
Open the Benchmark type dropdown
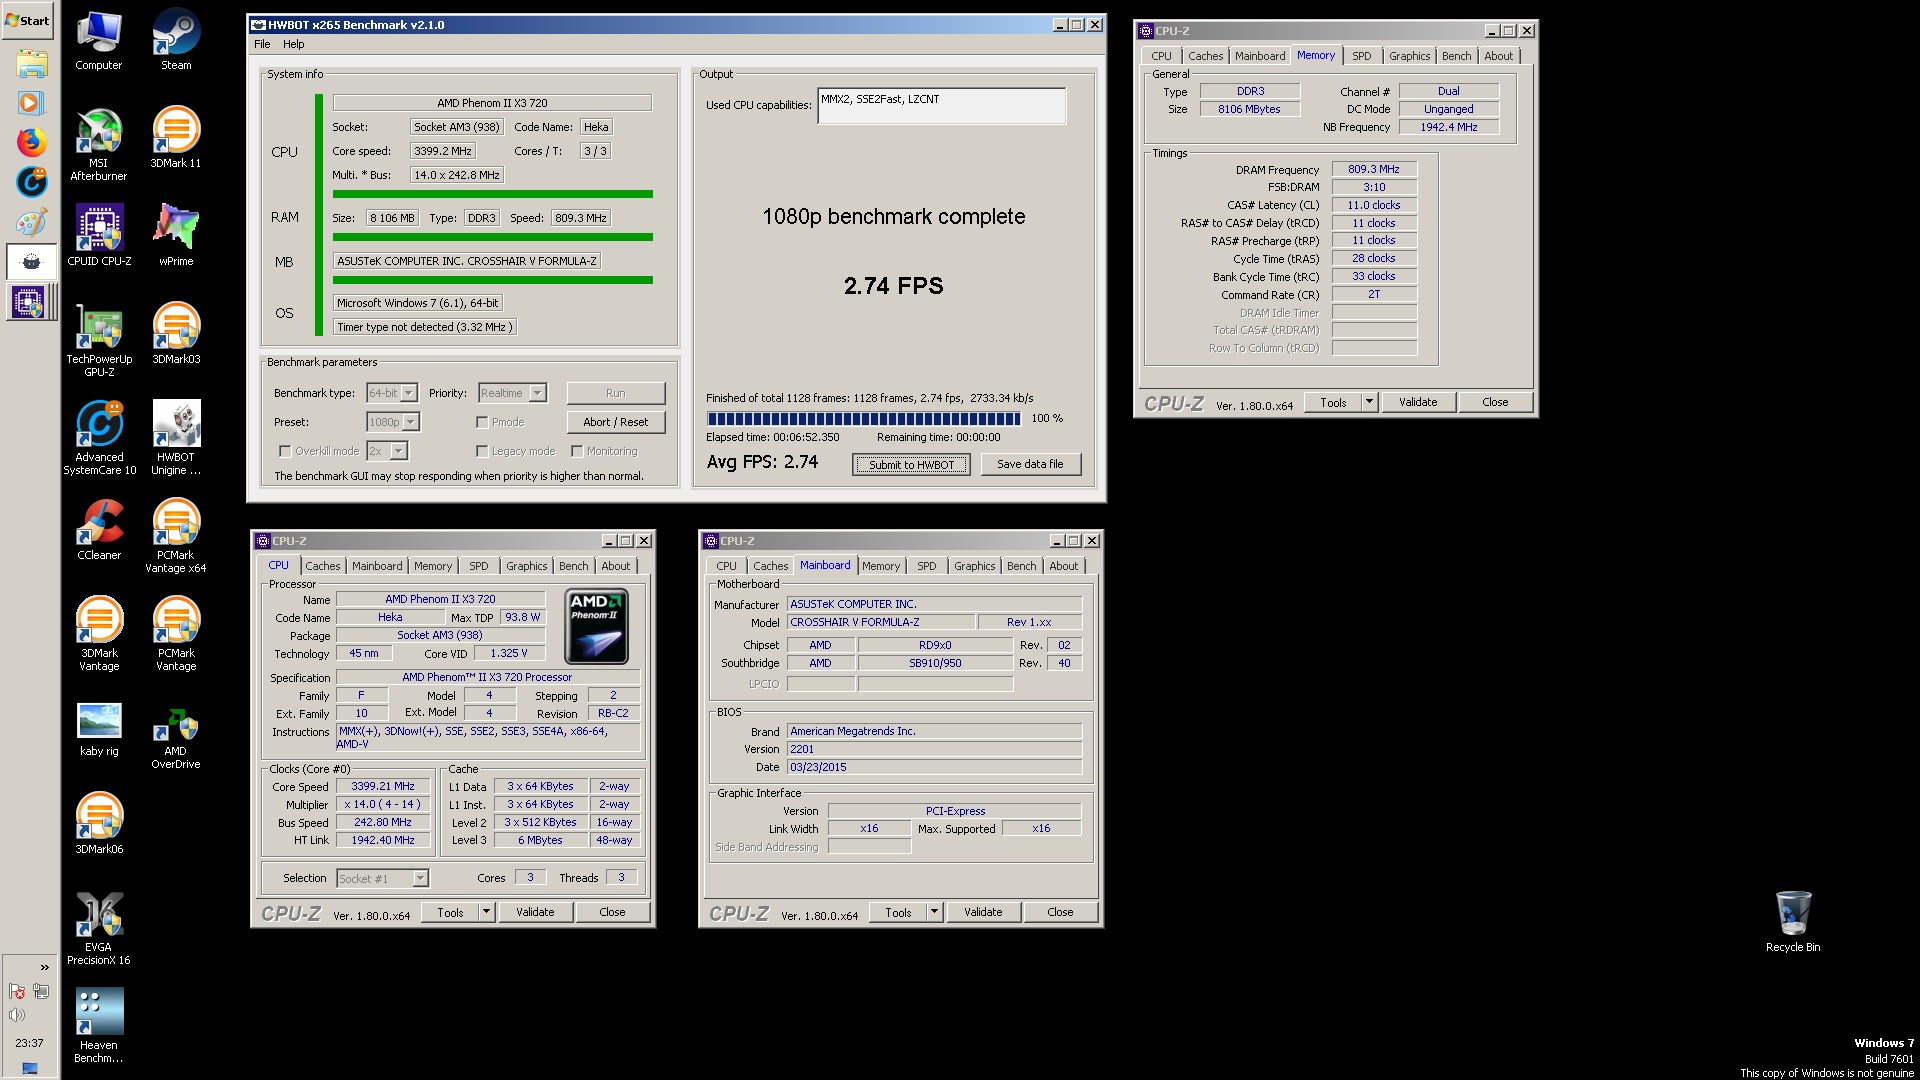(x=392, y=393)
